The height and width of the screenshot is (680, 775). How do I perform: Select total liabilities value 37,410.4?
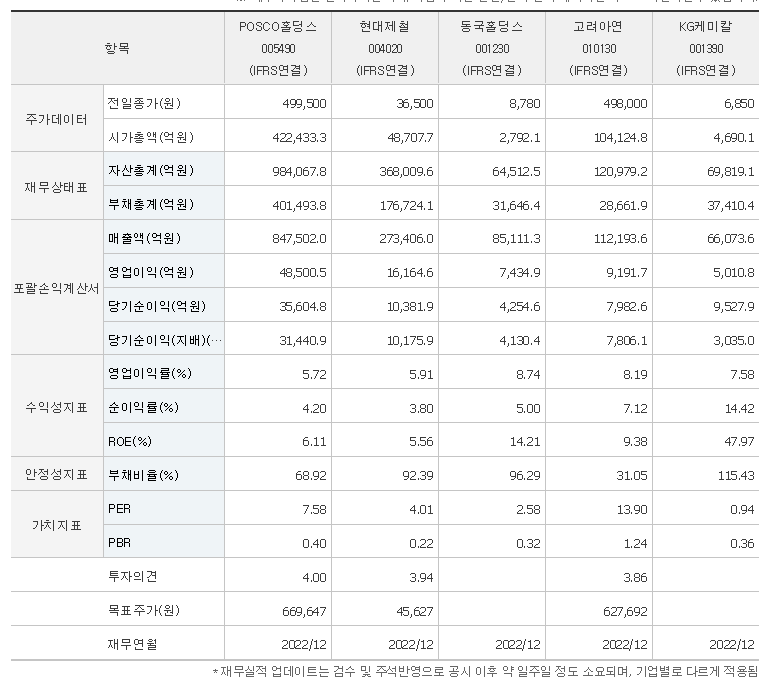coord(731,205)
